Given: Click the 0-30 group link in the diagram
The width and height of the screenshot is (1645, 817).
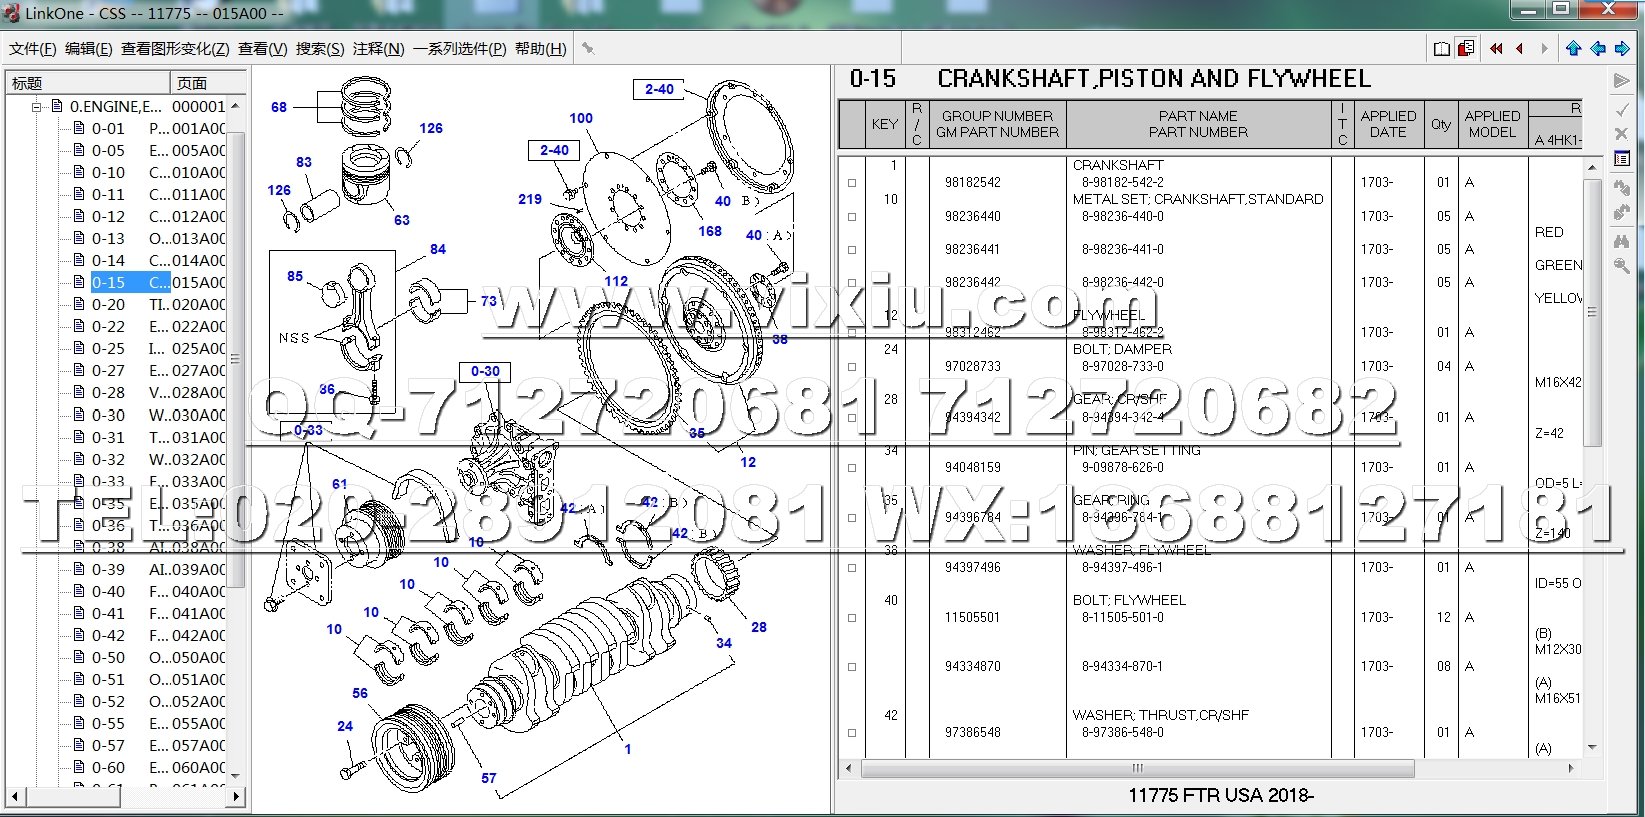Looking at the screenshot, I should point(485,371).
